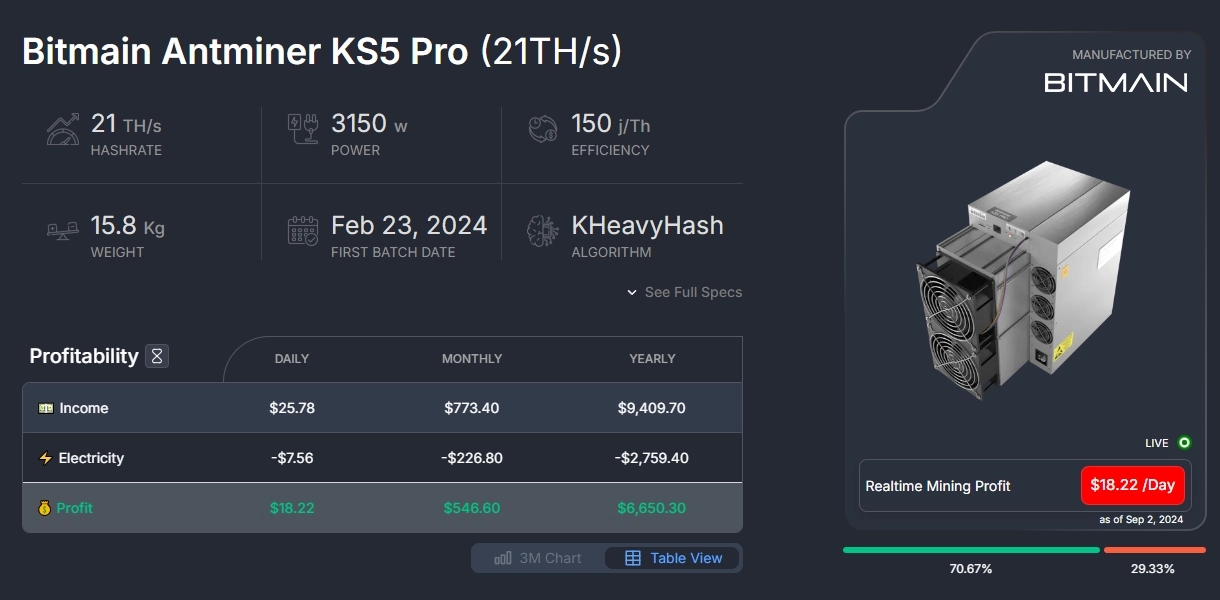
Task: Click the red $18.22 /Day profit button
Action: pyautogui.click(x=1132, y=485)
